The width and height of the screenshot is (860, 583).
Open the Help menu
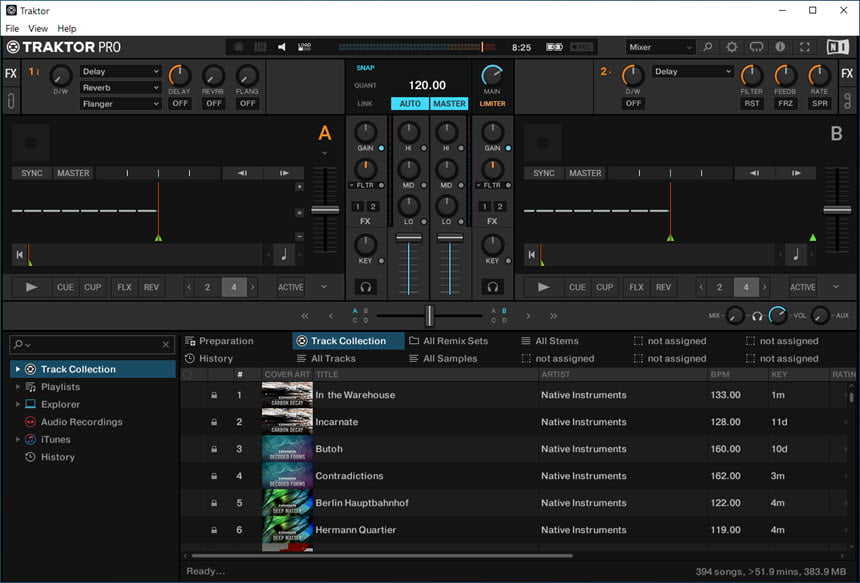point(67,29)
